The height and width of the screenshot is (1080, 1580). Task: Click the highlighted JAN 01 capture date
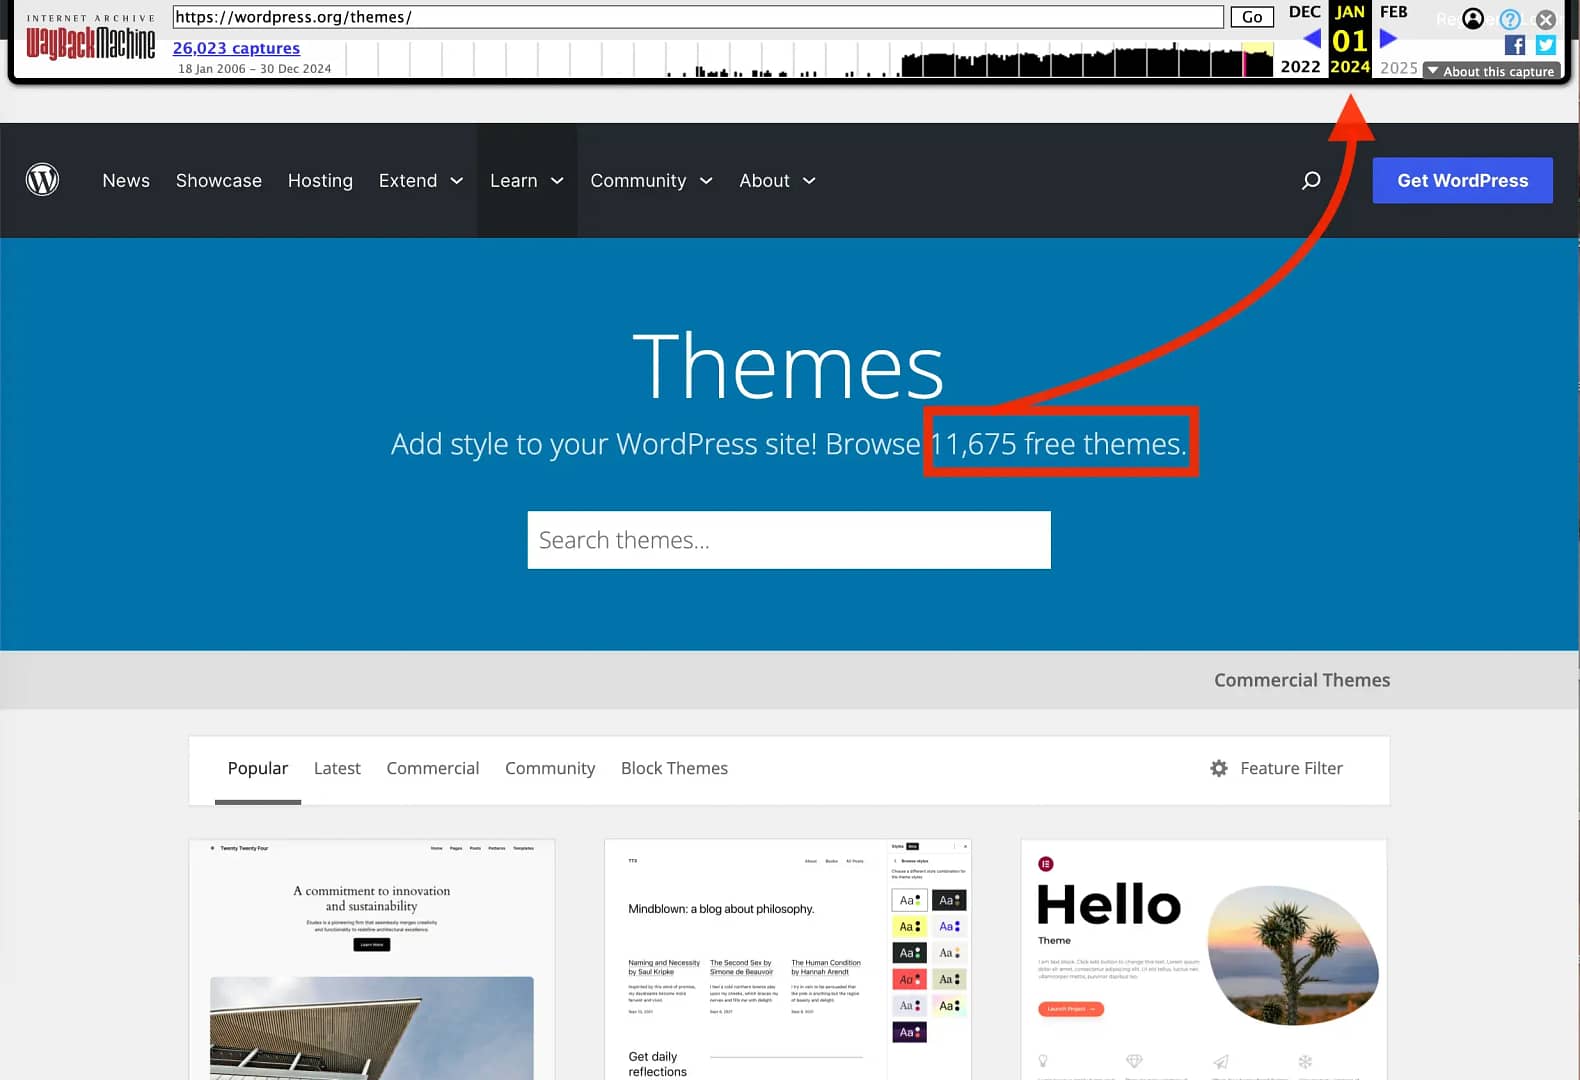tap(1350, 40)
